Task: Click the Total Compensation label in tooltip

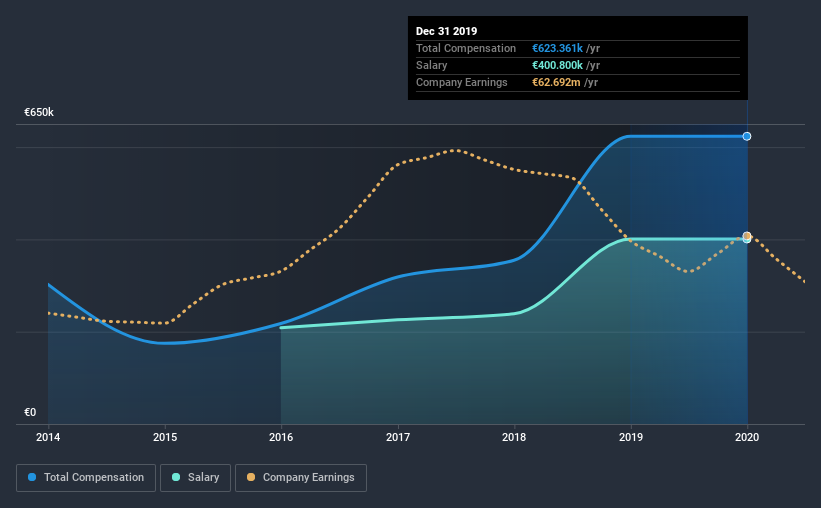Action: [466, 48]
